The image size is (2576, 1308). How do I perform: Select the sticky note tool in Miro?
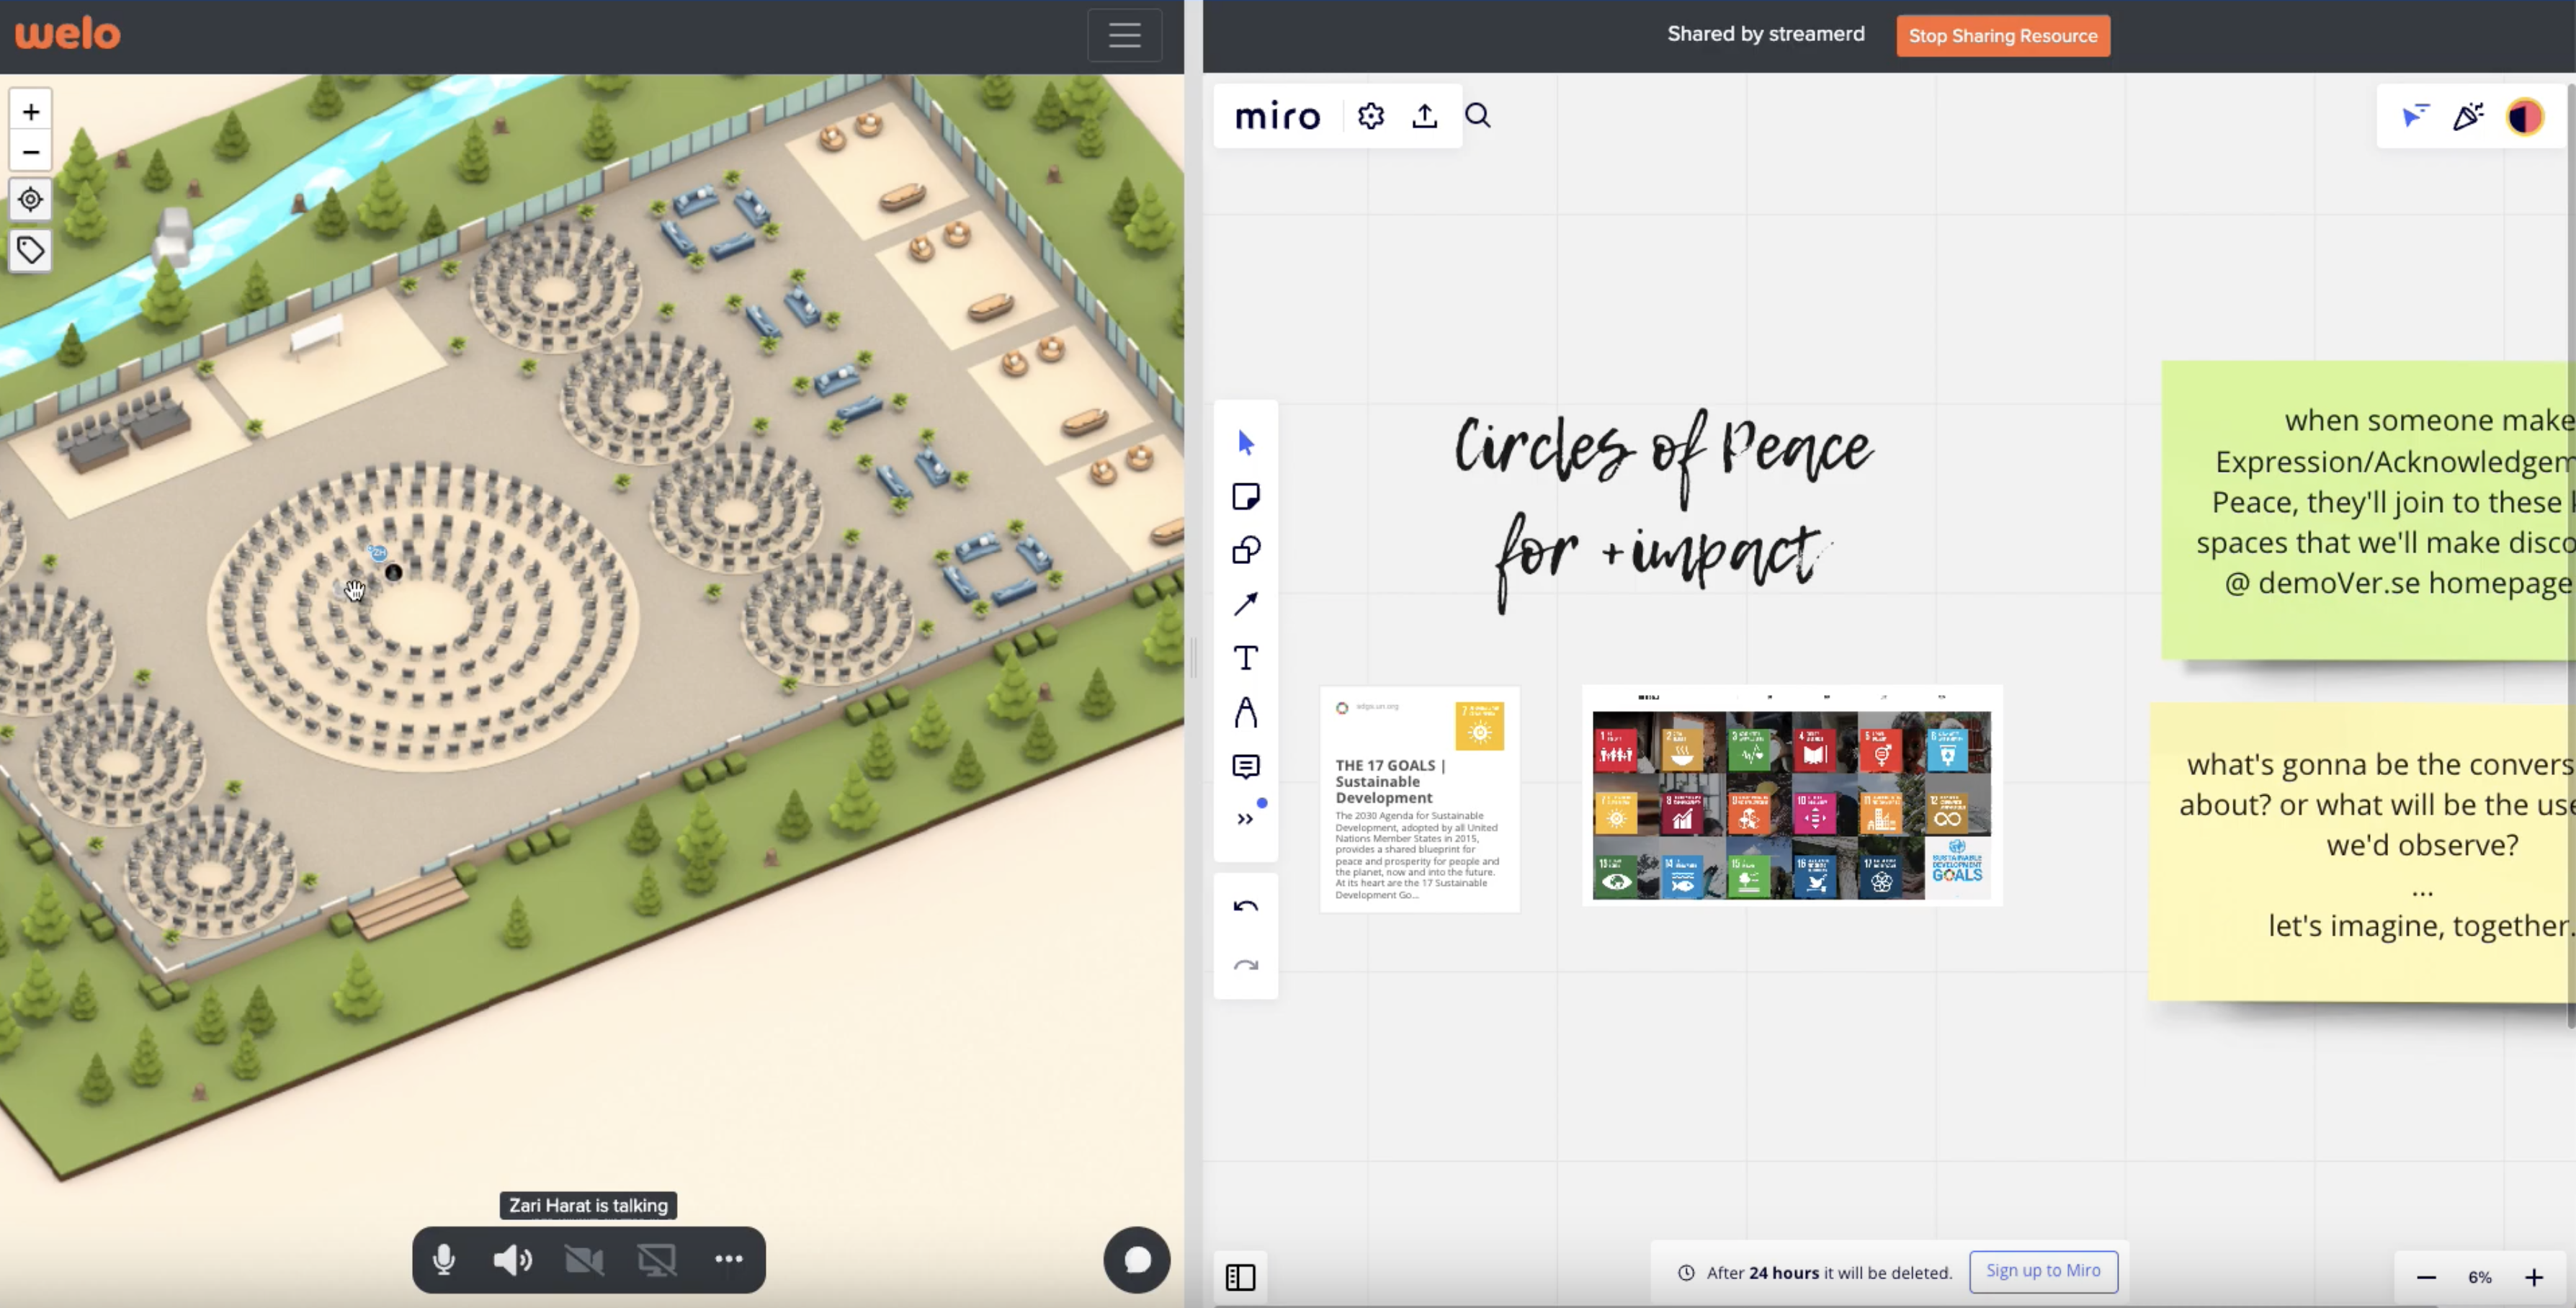(1245, 496)
